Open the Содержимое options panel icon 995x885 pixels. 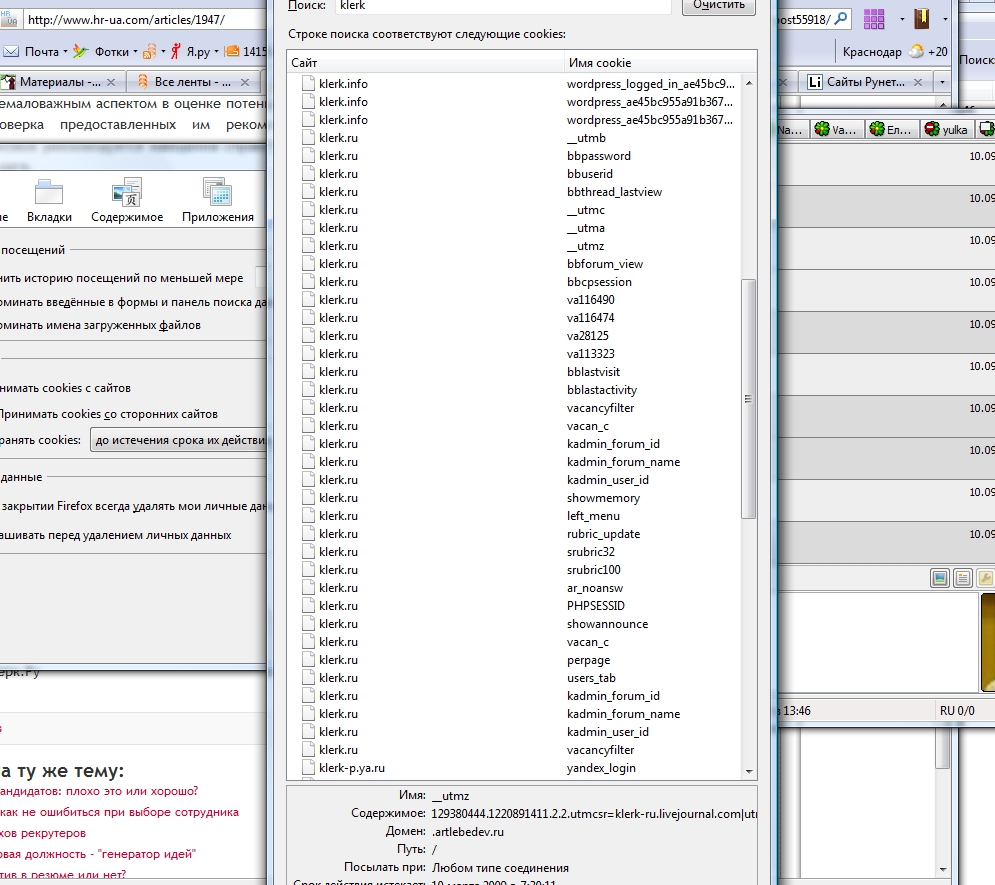pos(127,192)
